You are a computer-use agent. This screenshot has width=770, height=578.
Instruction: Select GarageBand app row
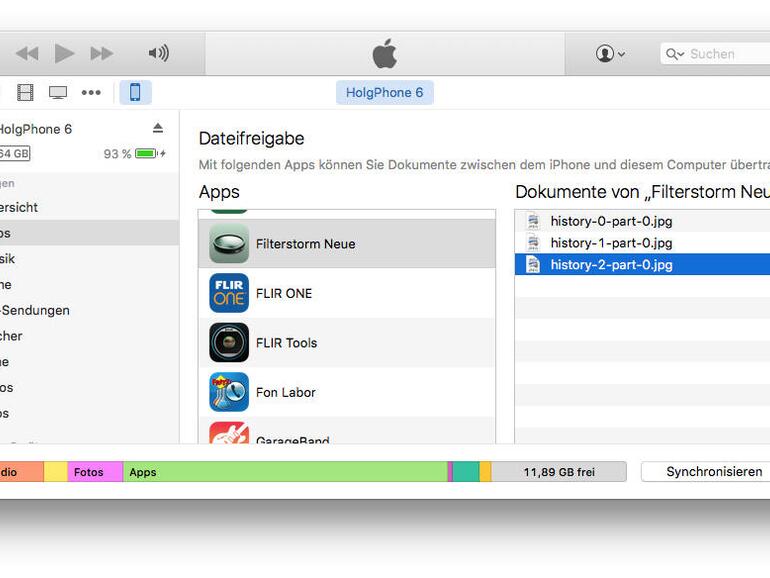(347, 431)
